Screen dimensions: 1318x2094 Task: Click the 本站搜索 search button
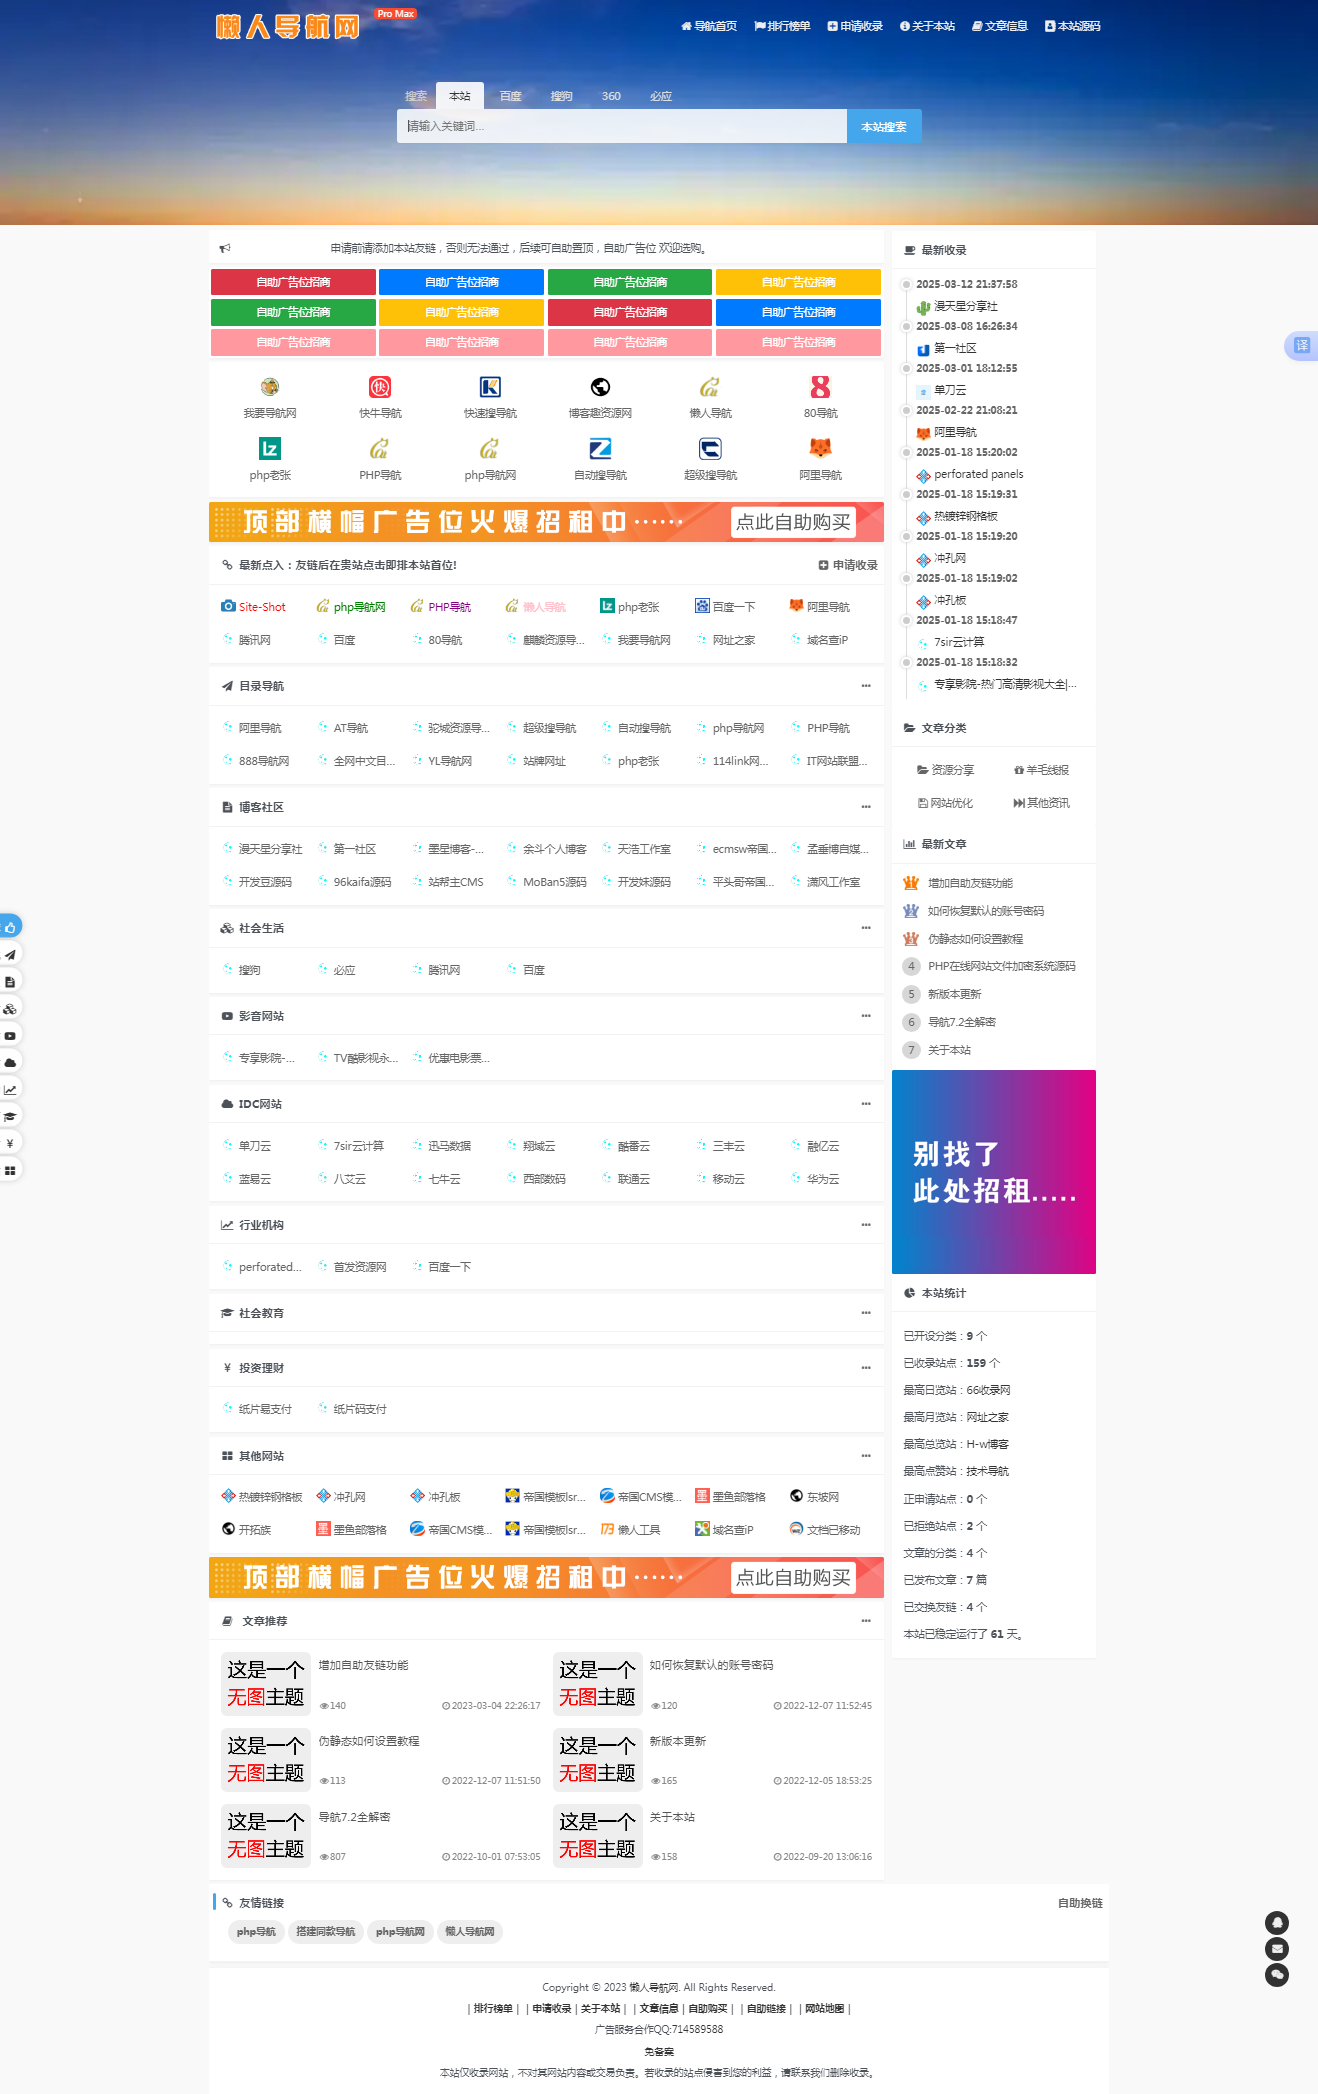pyautogui.click(x=884, y=126)
